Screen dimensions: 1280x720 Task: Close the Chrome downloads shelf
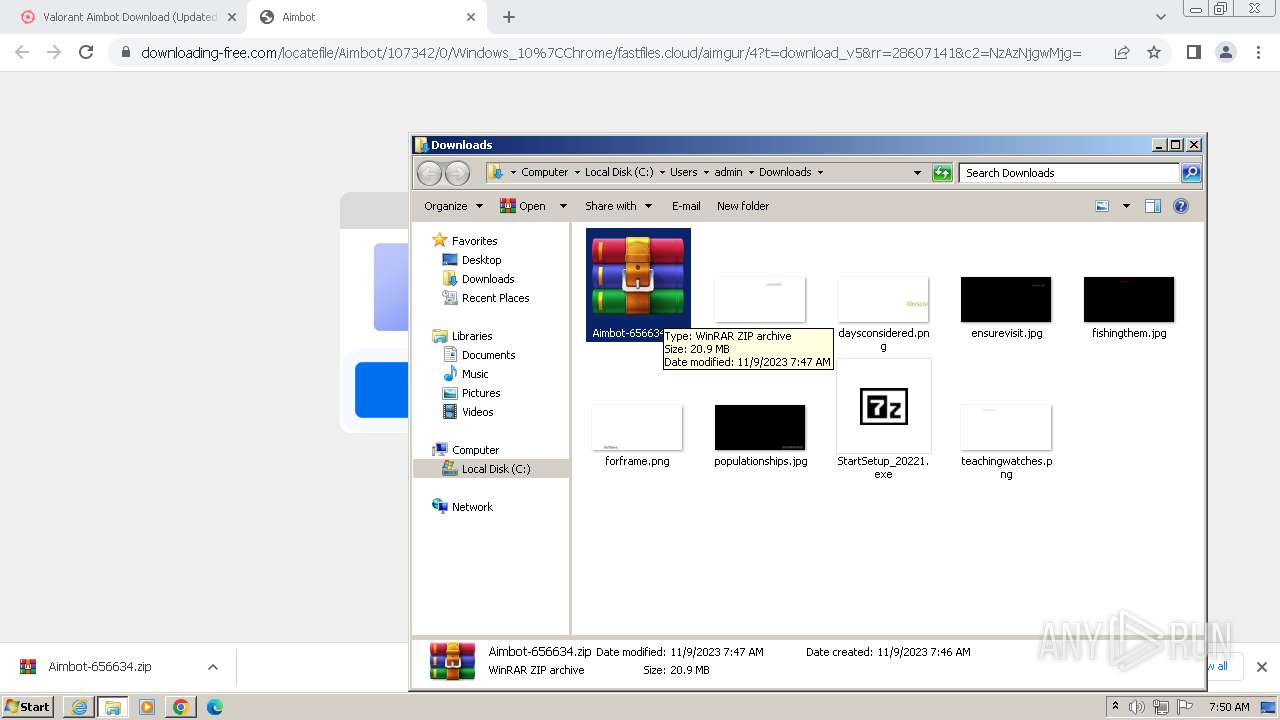1262,667
